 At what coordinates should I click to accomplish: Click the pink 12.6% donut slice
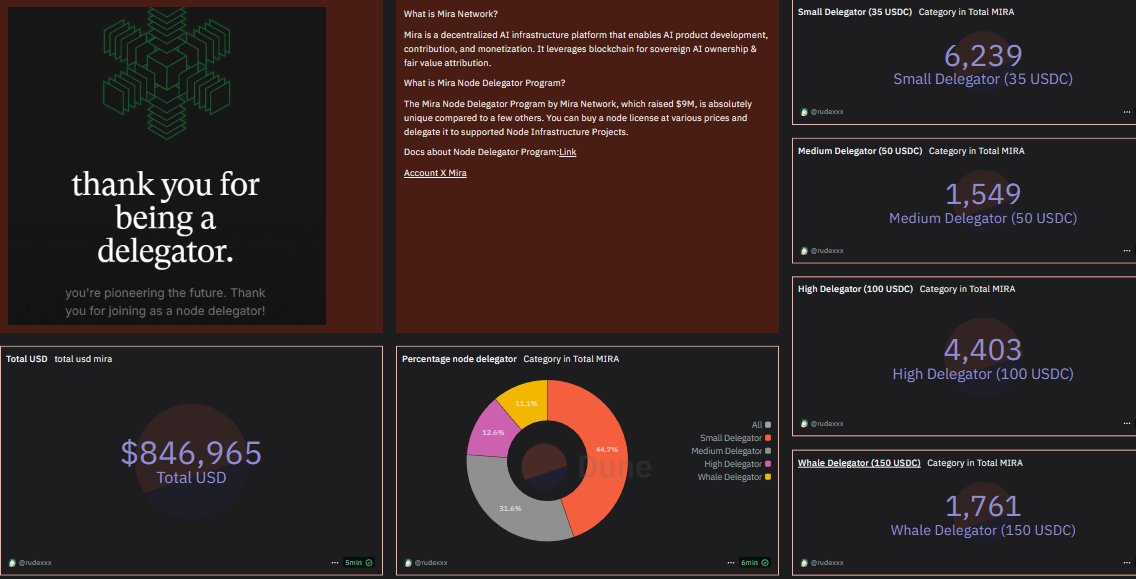tap(493, 433)
